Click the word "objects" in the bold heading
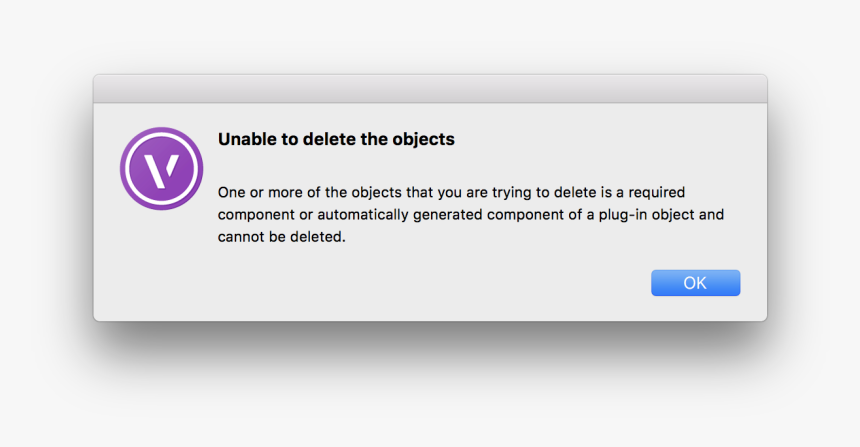This screenshot has height=447, width=860. 423,139
